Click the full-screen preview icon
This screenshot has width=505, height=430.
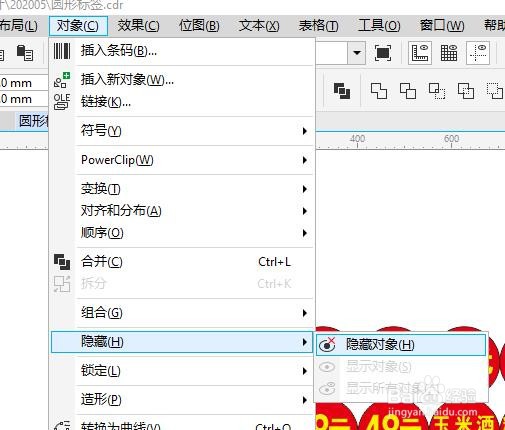point(383,53)
